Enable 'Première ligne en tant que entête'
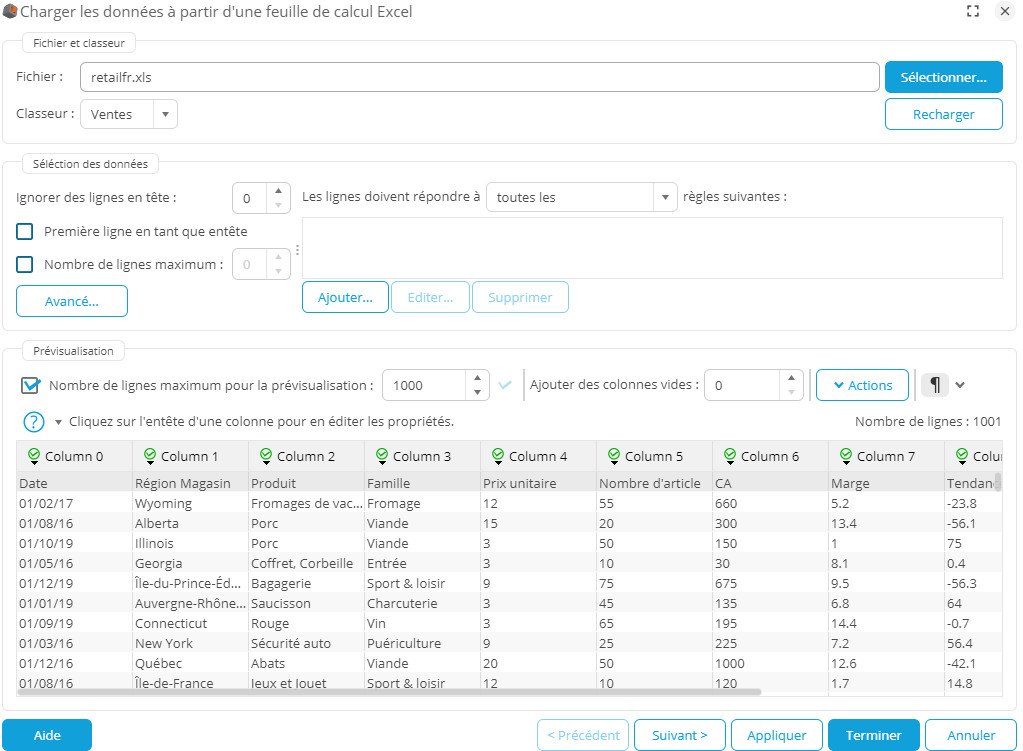 click(x=26, y=231)
